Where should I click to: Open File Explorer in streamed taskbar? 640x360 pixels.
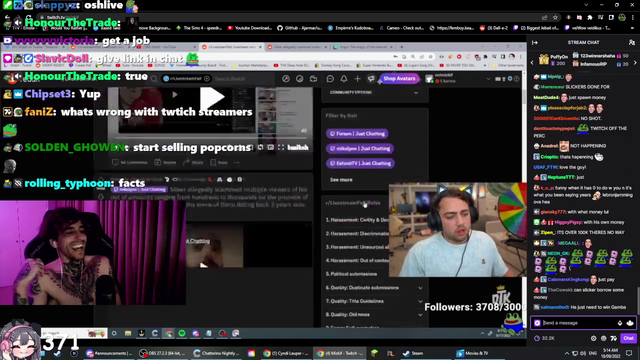pos(128,333)
